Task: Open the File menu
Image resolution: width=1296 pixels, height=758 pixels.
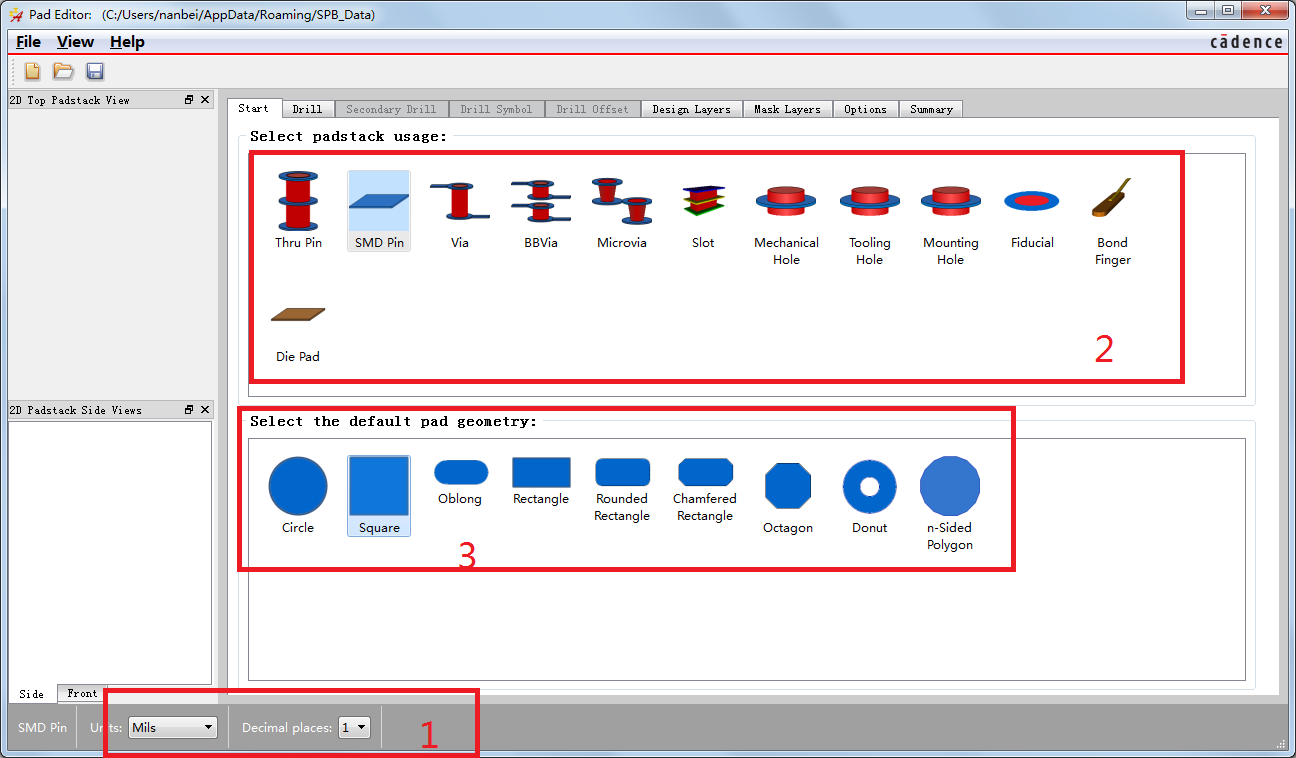Action: coord(28,42)
